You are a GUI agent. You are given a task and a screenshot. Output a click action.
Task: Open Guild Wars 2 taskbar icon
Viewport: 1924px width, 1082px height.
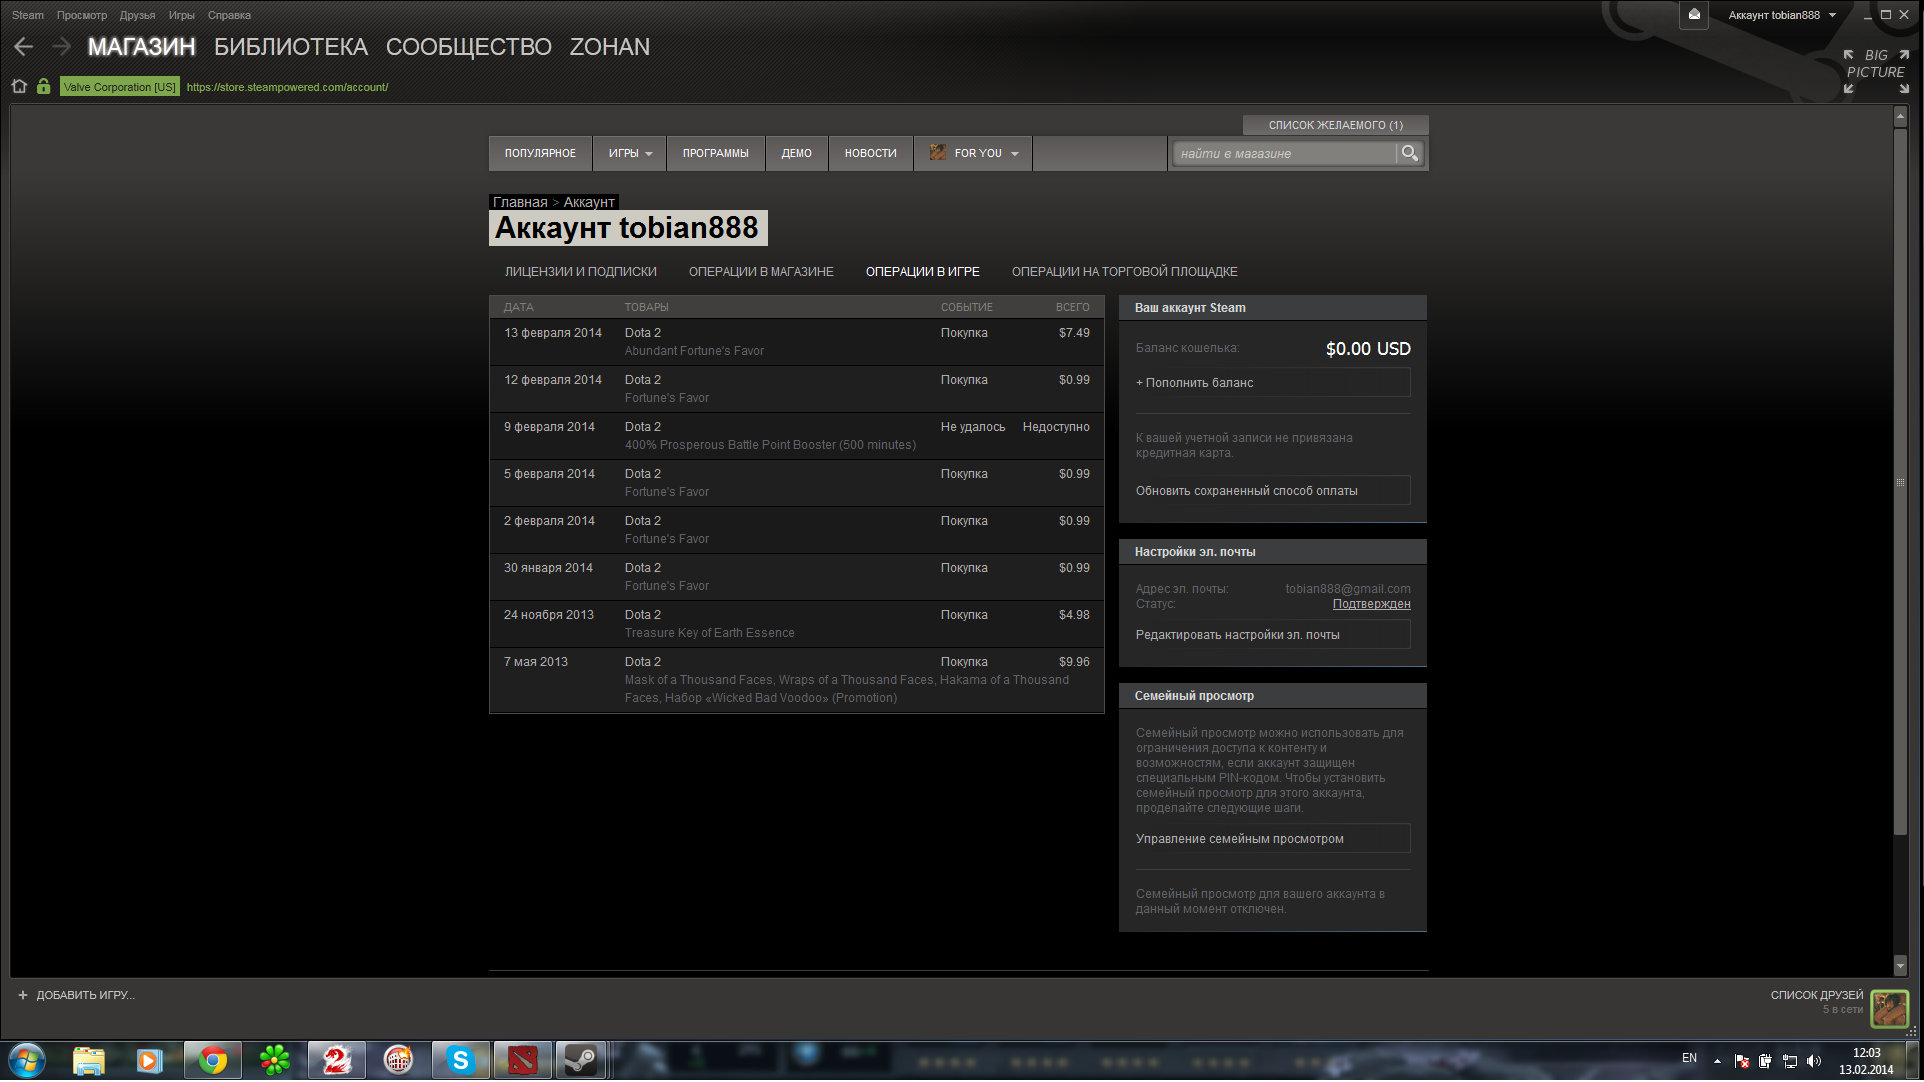pos(336,1061)
